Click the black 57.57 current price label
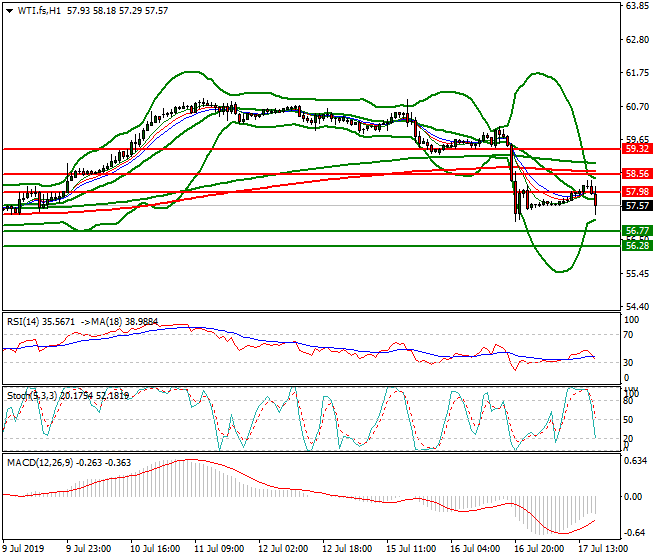Screen dimensions: 660x560 coord(637,205)
